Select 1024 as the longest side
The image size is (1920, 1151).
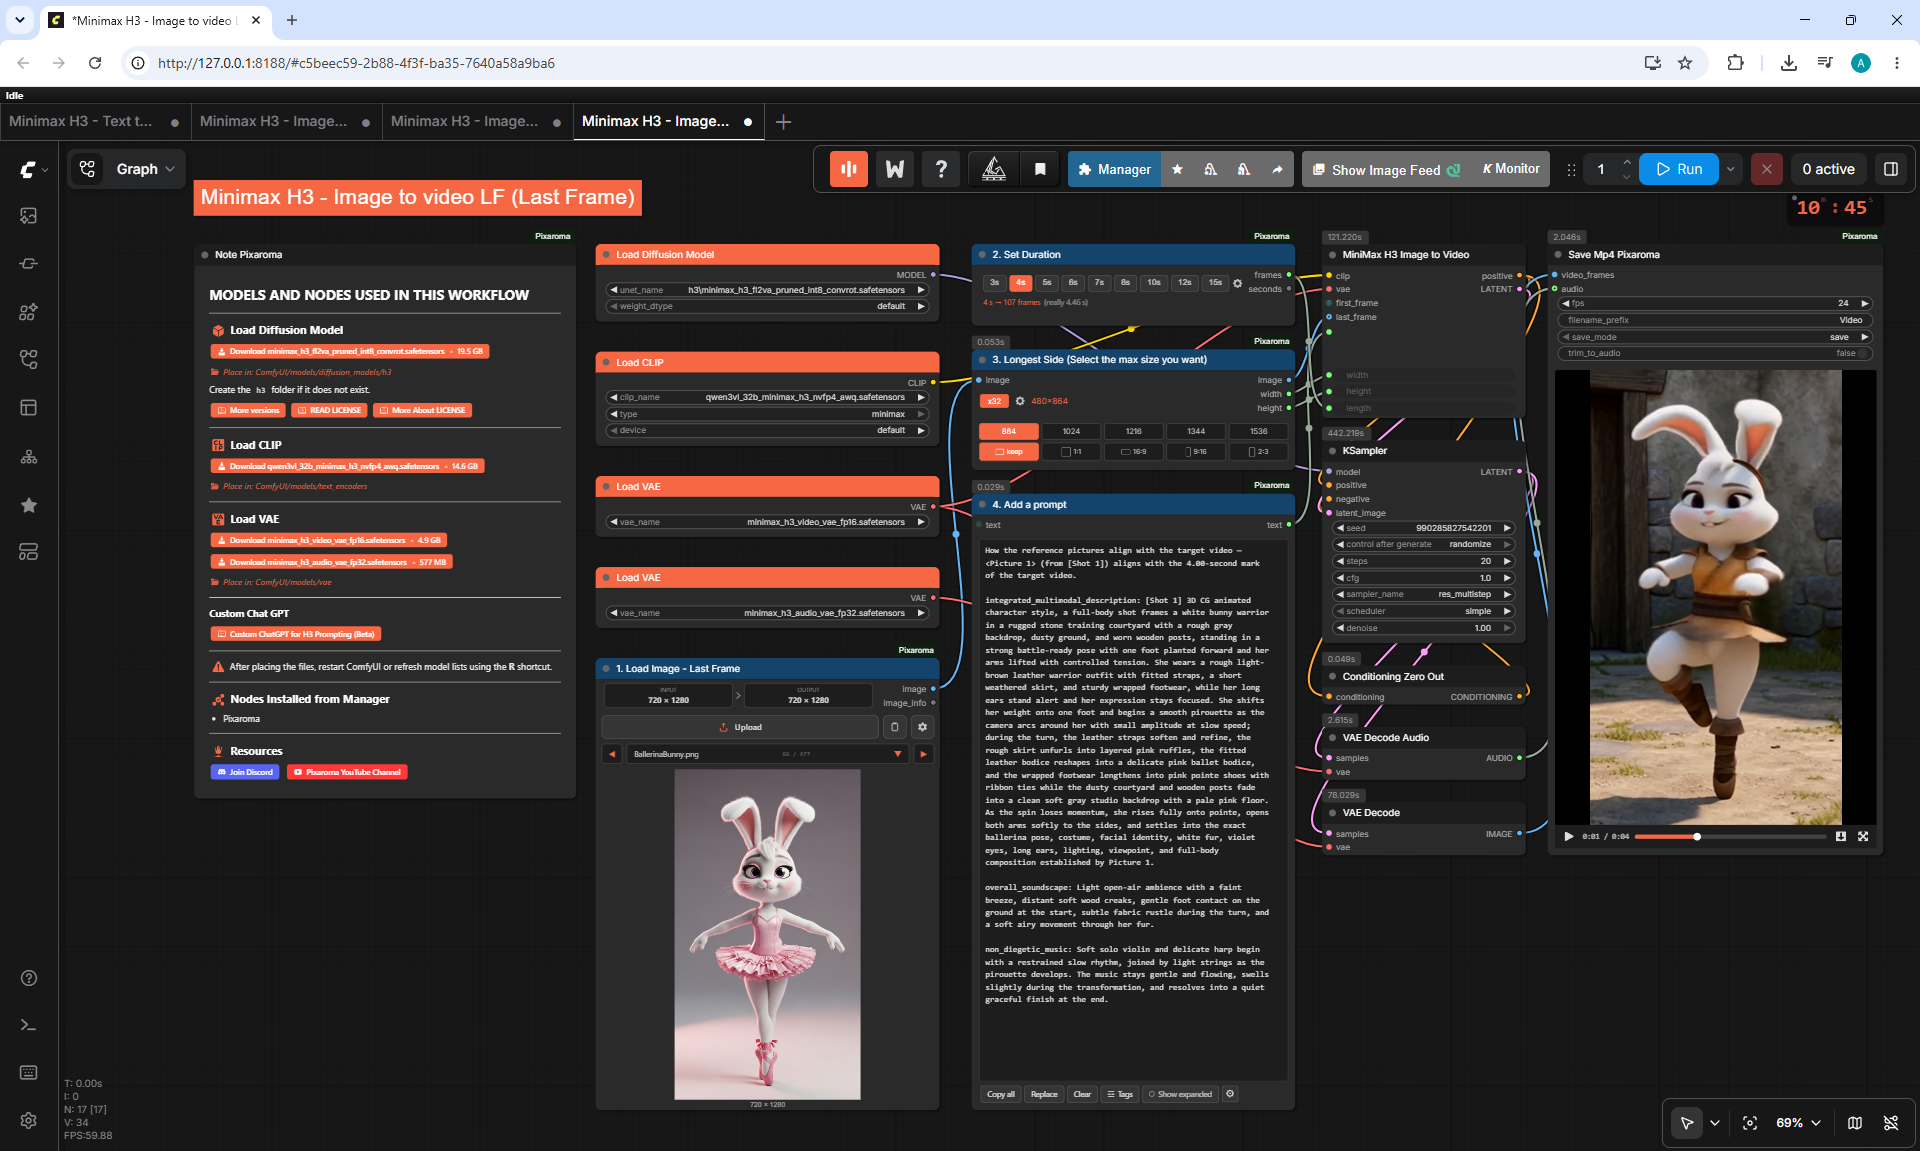pyautogui.click(x=1071, y=431)
